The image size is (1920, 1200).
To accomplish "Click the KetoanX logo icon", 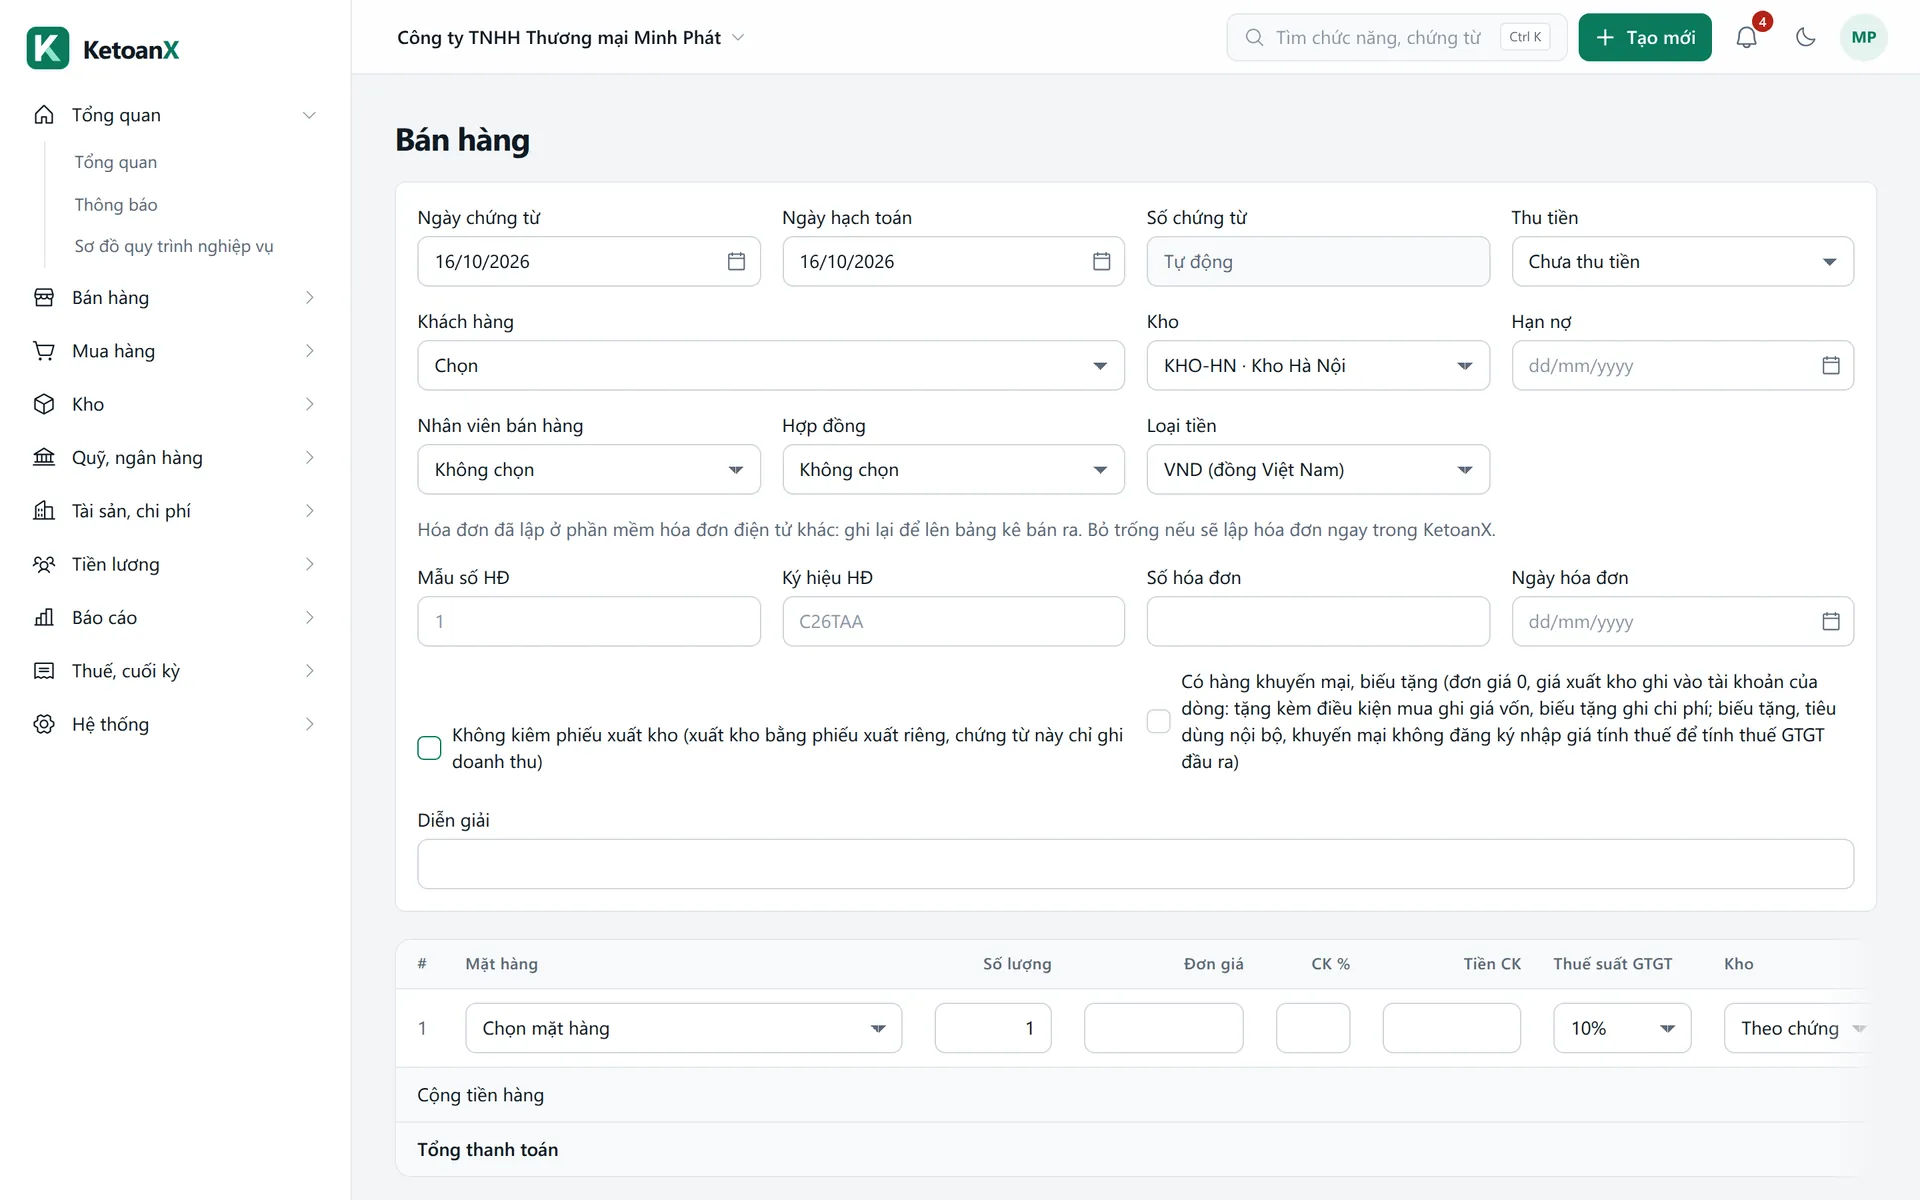I will [48, 49].
